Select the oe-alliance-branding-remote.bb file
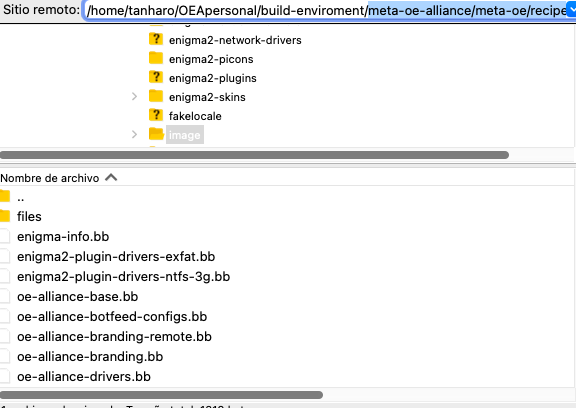The image size is (576, 408). pos(114,337)
